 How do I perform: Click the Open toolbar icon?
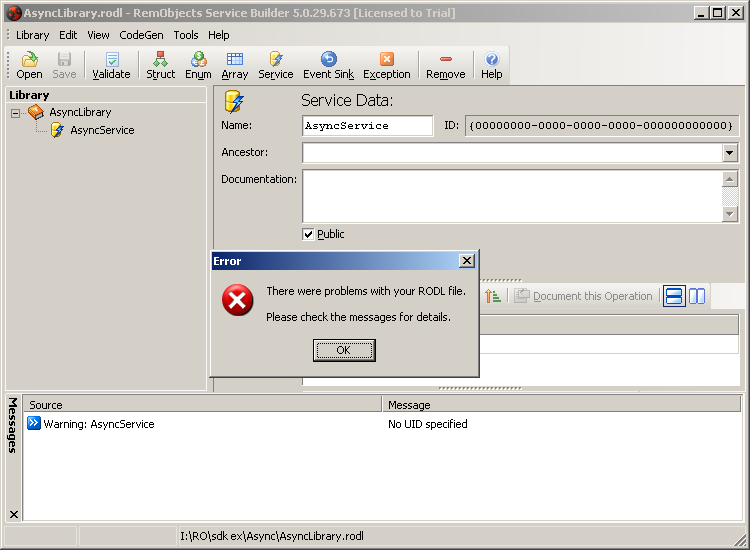point(29,65)
